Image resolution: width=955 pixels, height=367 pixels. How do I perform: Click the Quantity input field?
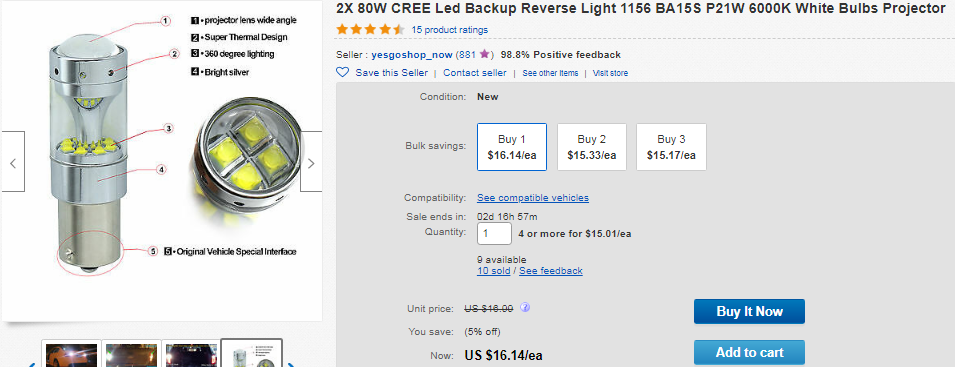pos(494,234)
